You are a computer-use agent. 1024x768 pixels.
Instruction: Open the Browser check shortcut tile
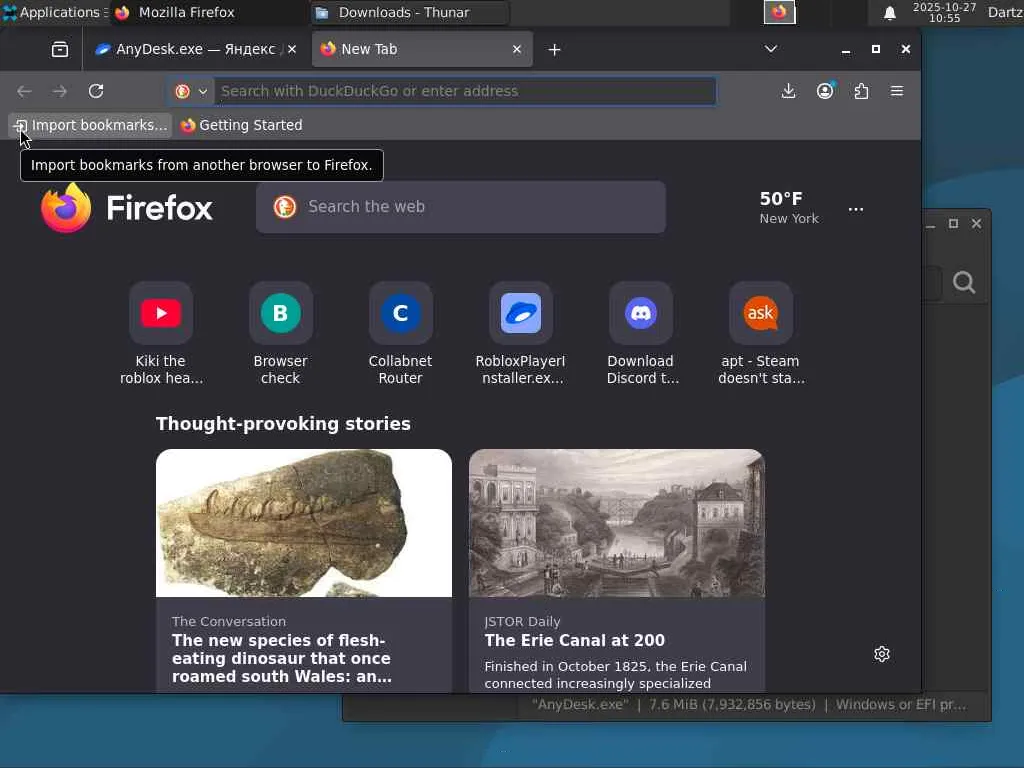tap(281, 334)
